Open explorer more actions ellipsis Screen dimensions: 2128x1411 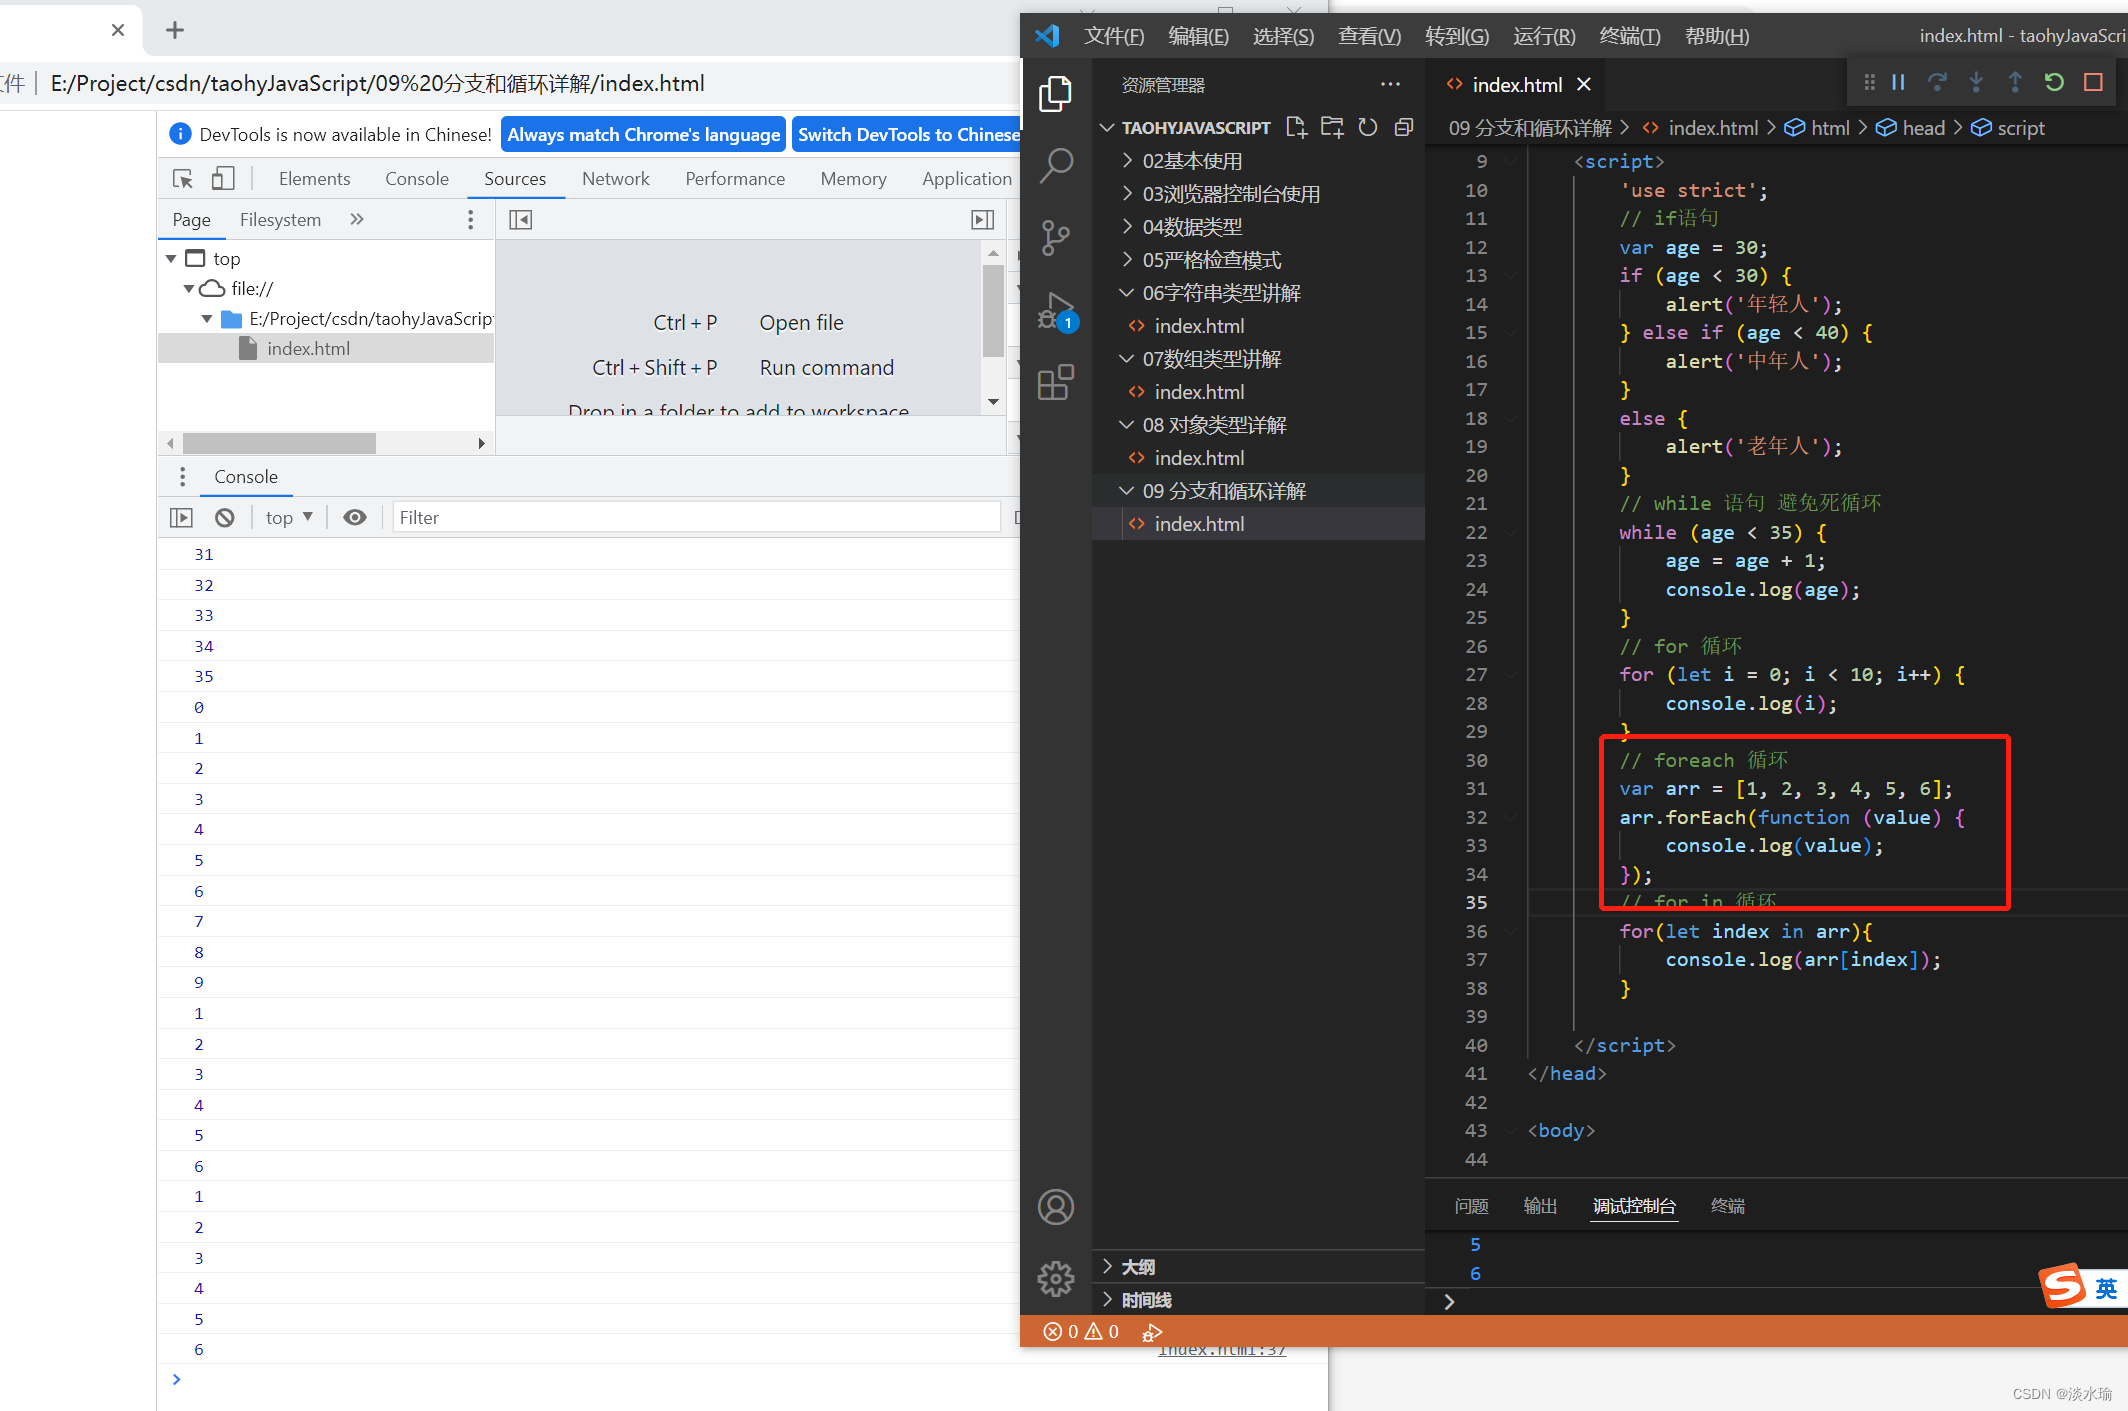pyautogui.click(x=1390, y=85)
